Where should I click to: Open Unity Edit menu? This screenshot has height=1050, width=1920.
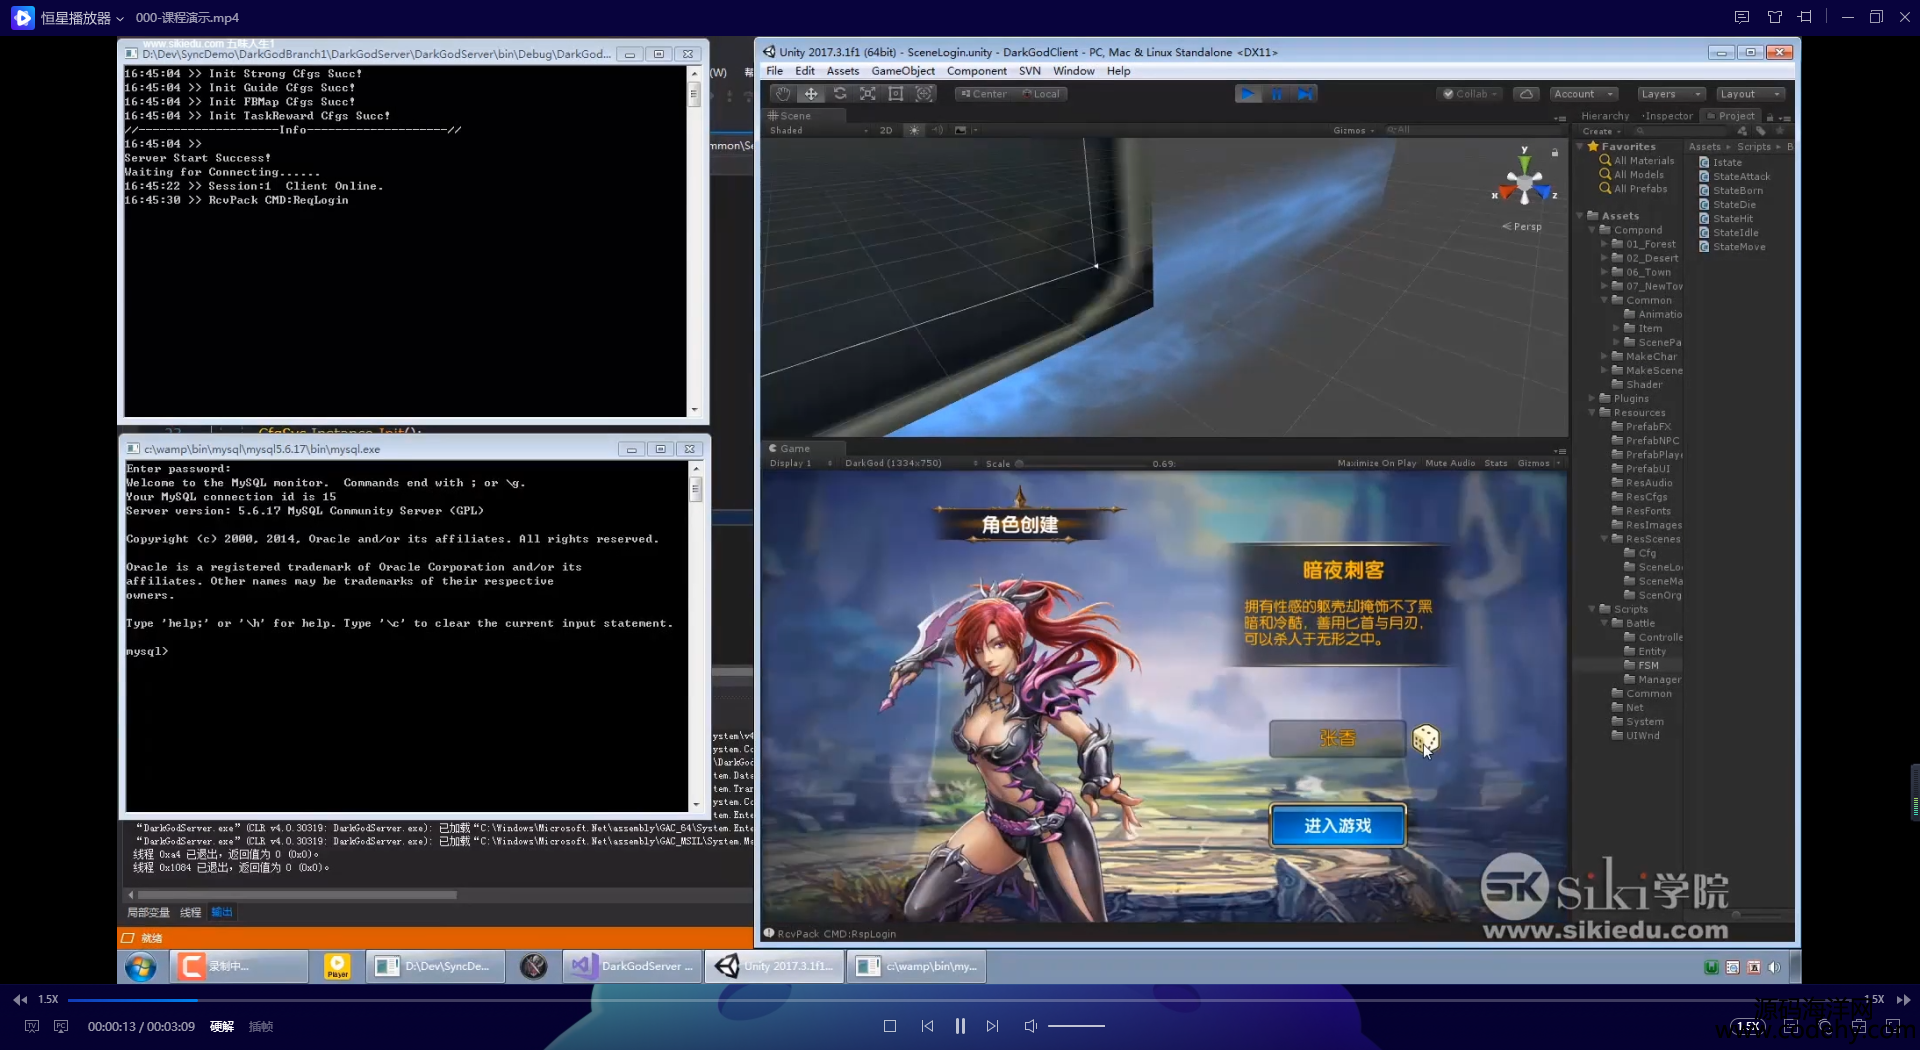click(804, 71)
